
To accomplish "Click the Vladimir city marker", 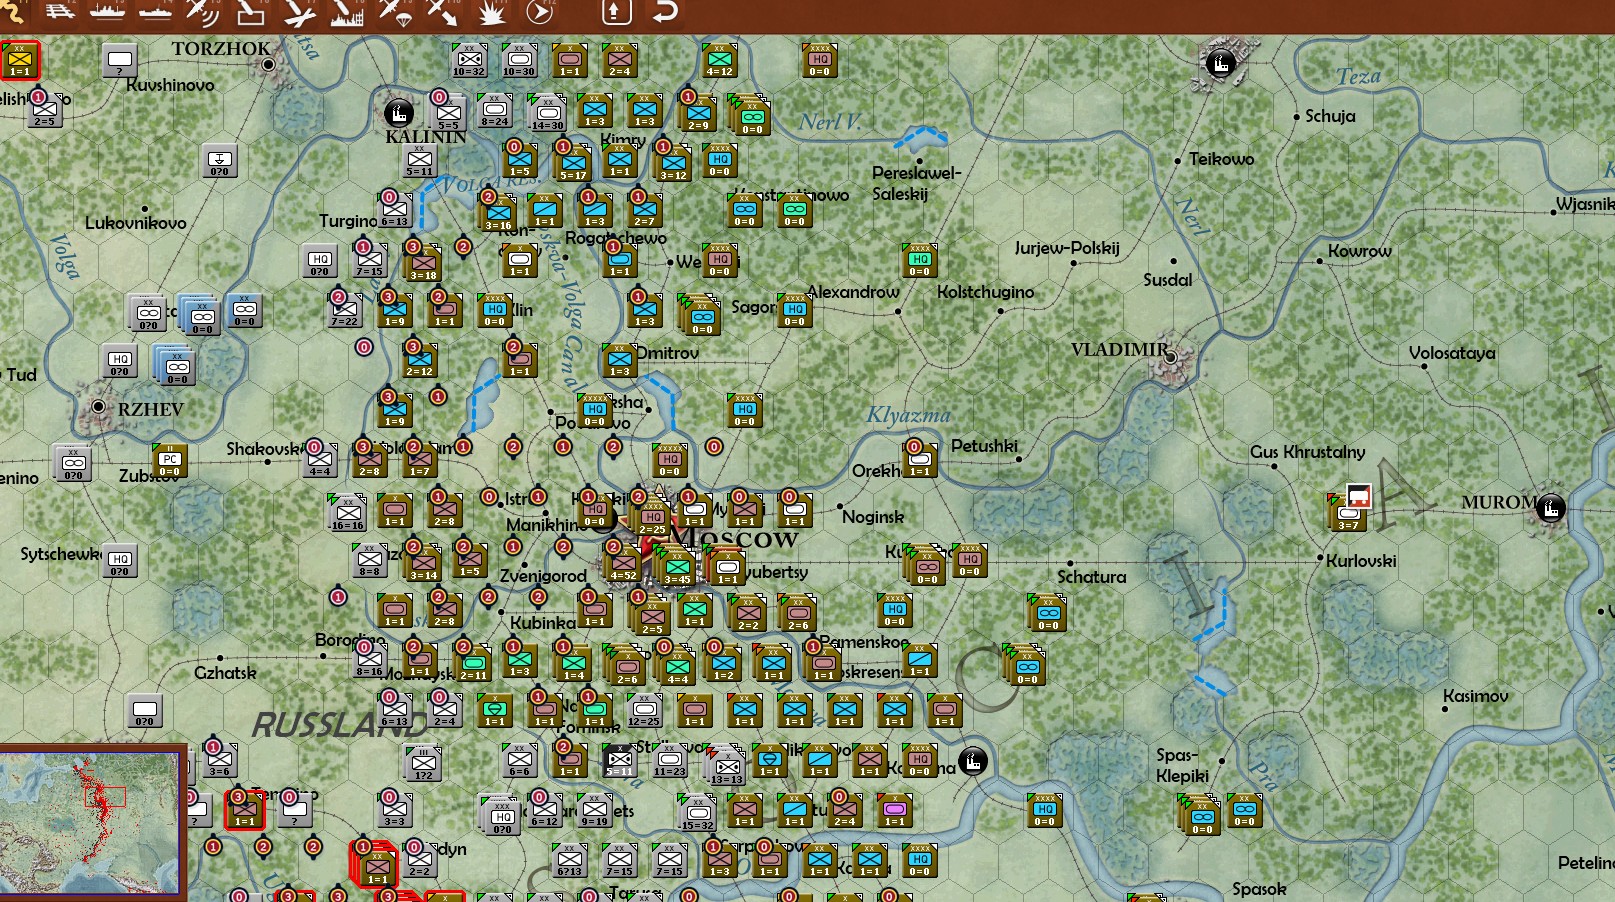I will pos(1173,359).
